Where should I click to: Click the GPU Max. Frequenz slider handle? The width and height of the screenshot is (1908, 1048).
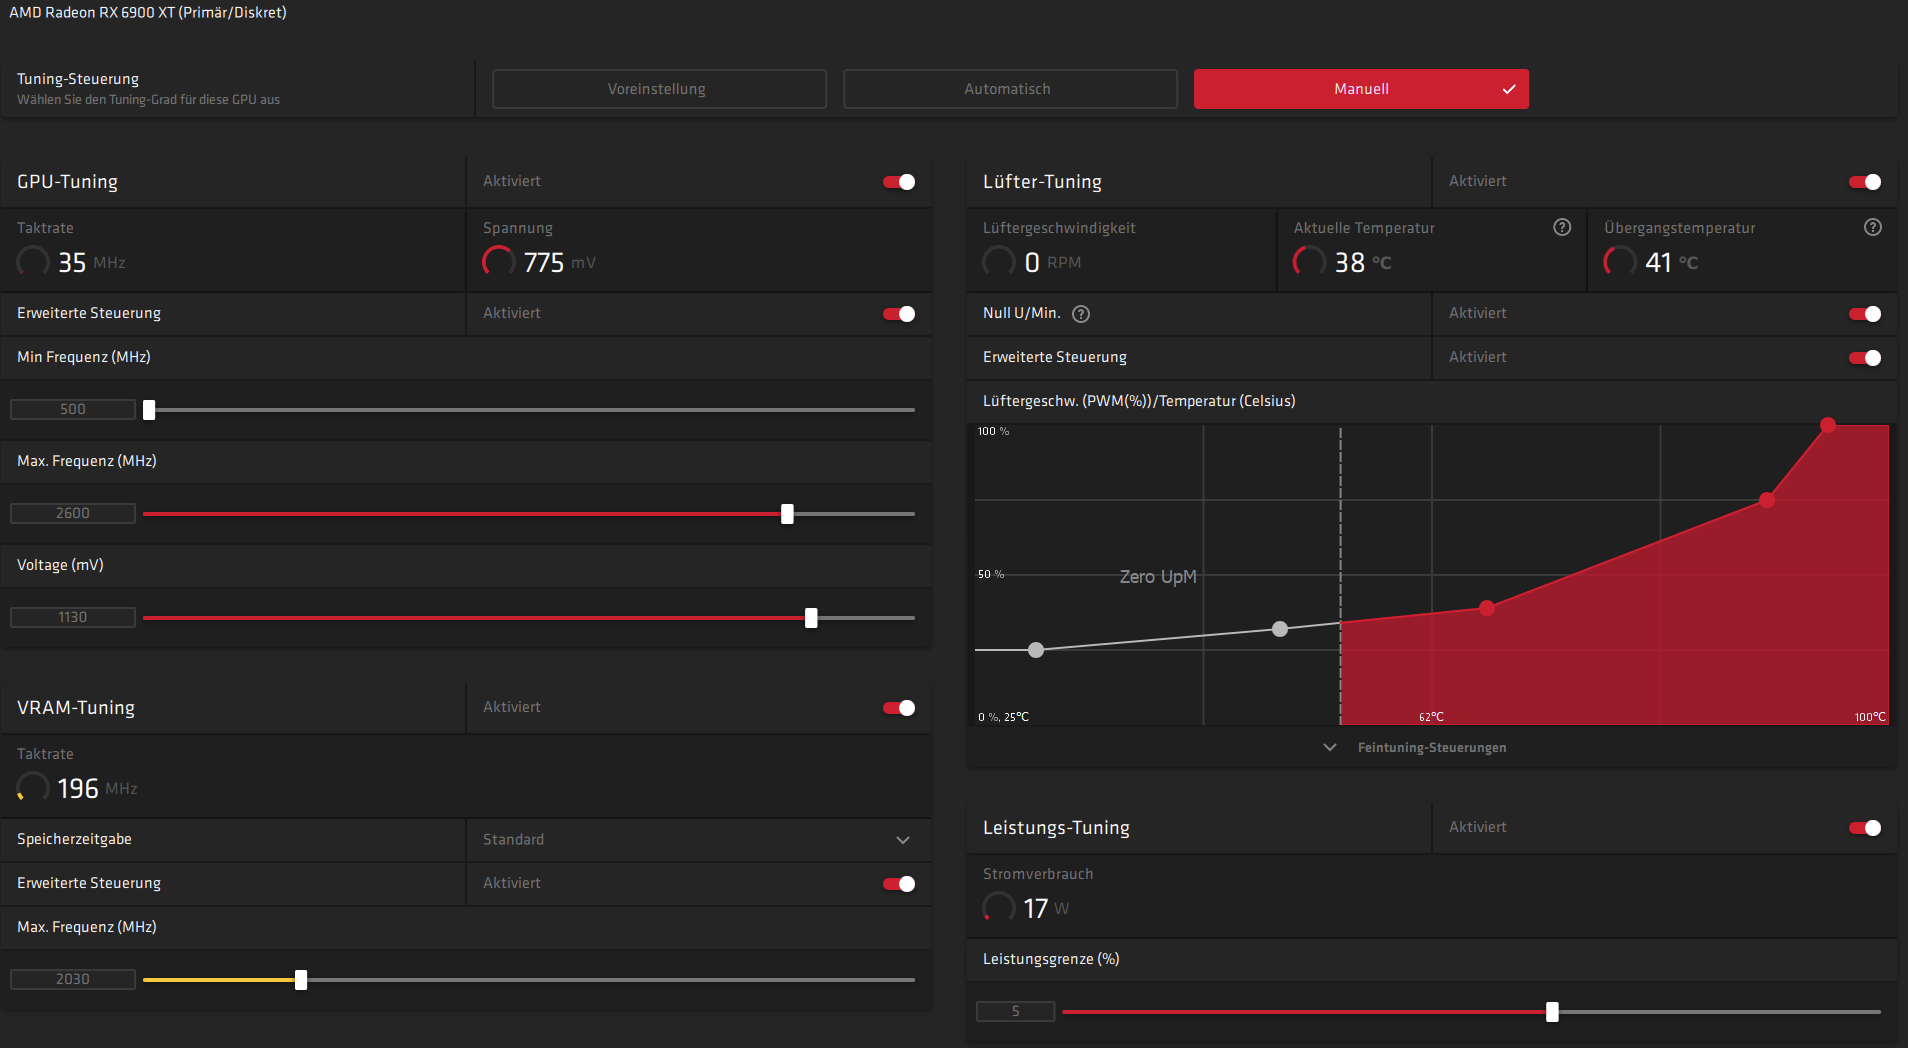click(787, 514)
